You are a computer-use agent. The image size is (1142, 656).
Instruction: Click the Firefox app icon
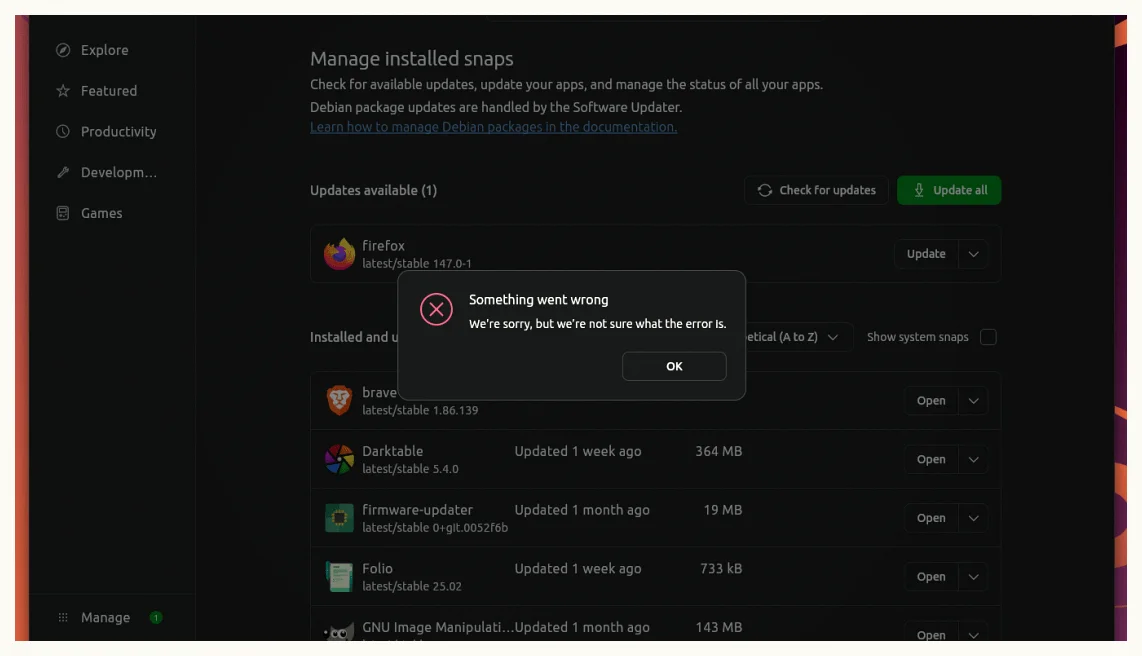339,254
